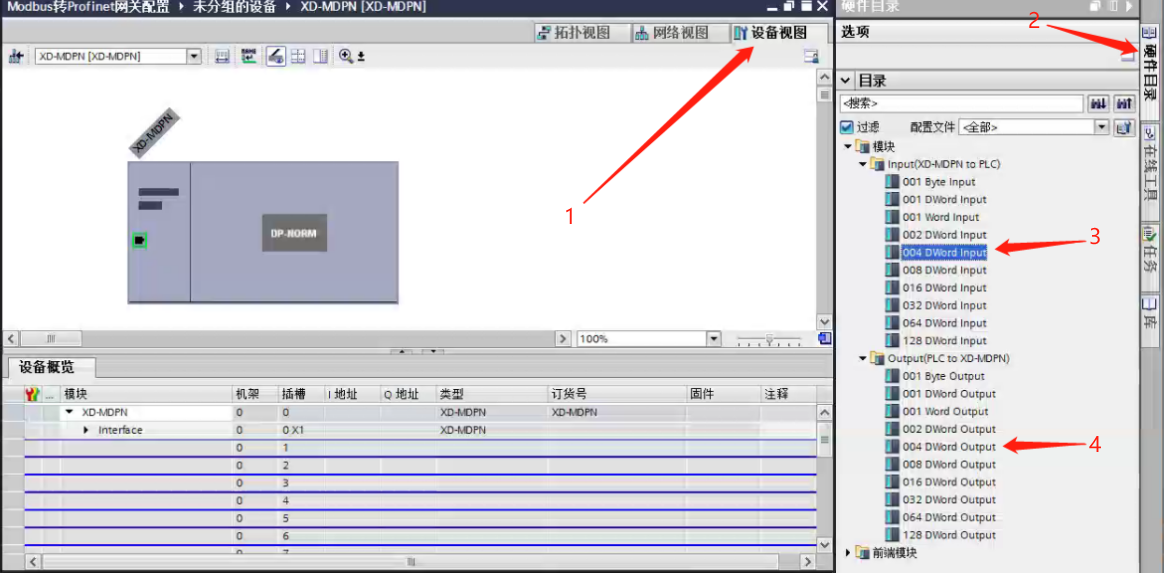Open the 硬件目录 side tab
Screen dimensions: 1164x573
click(1149, 71)
